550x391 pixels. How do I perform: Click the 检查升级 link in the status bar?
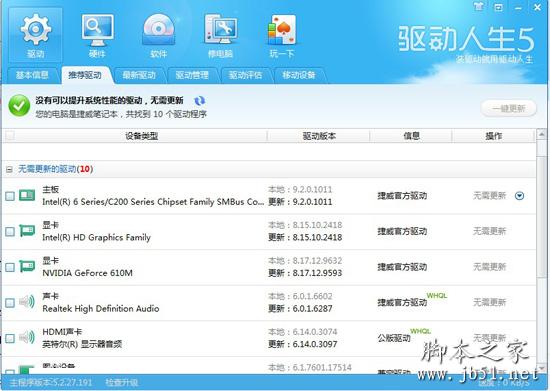click(122, 383)
